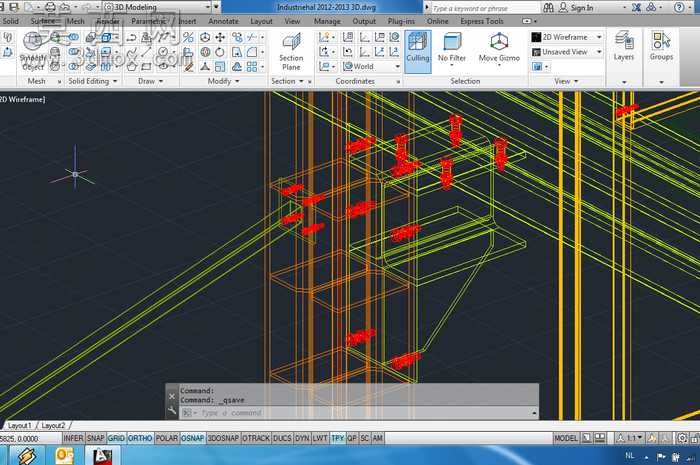Toggle SNAP mode in status bar
The image size is (700, 465).
coord(96,438)
